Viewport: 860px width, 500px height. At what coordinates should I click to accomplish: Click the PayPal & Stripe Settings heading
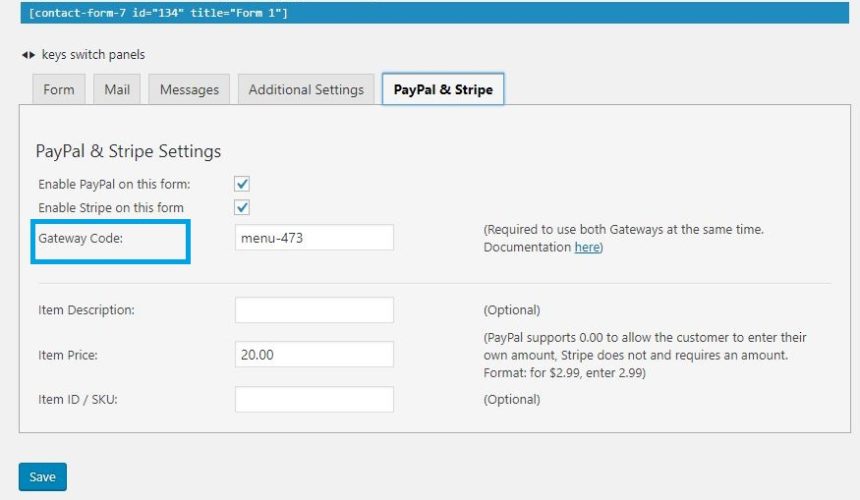(x=128, y=151)
